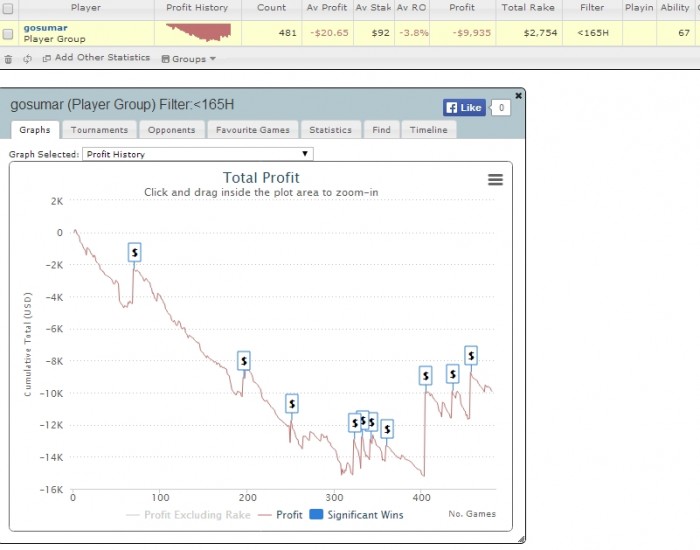The width and height of the screenshot is (700, 550).
Task: Click the refresh arrows icon
Action: [x=28, y=59]
